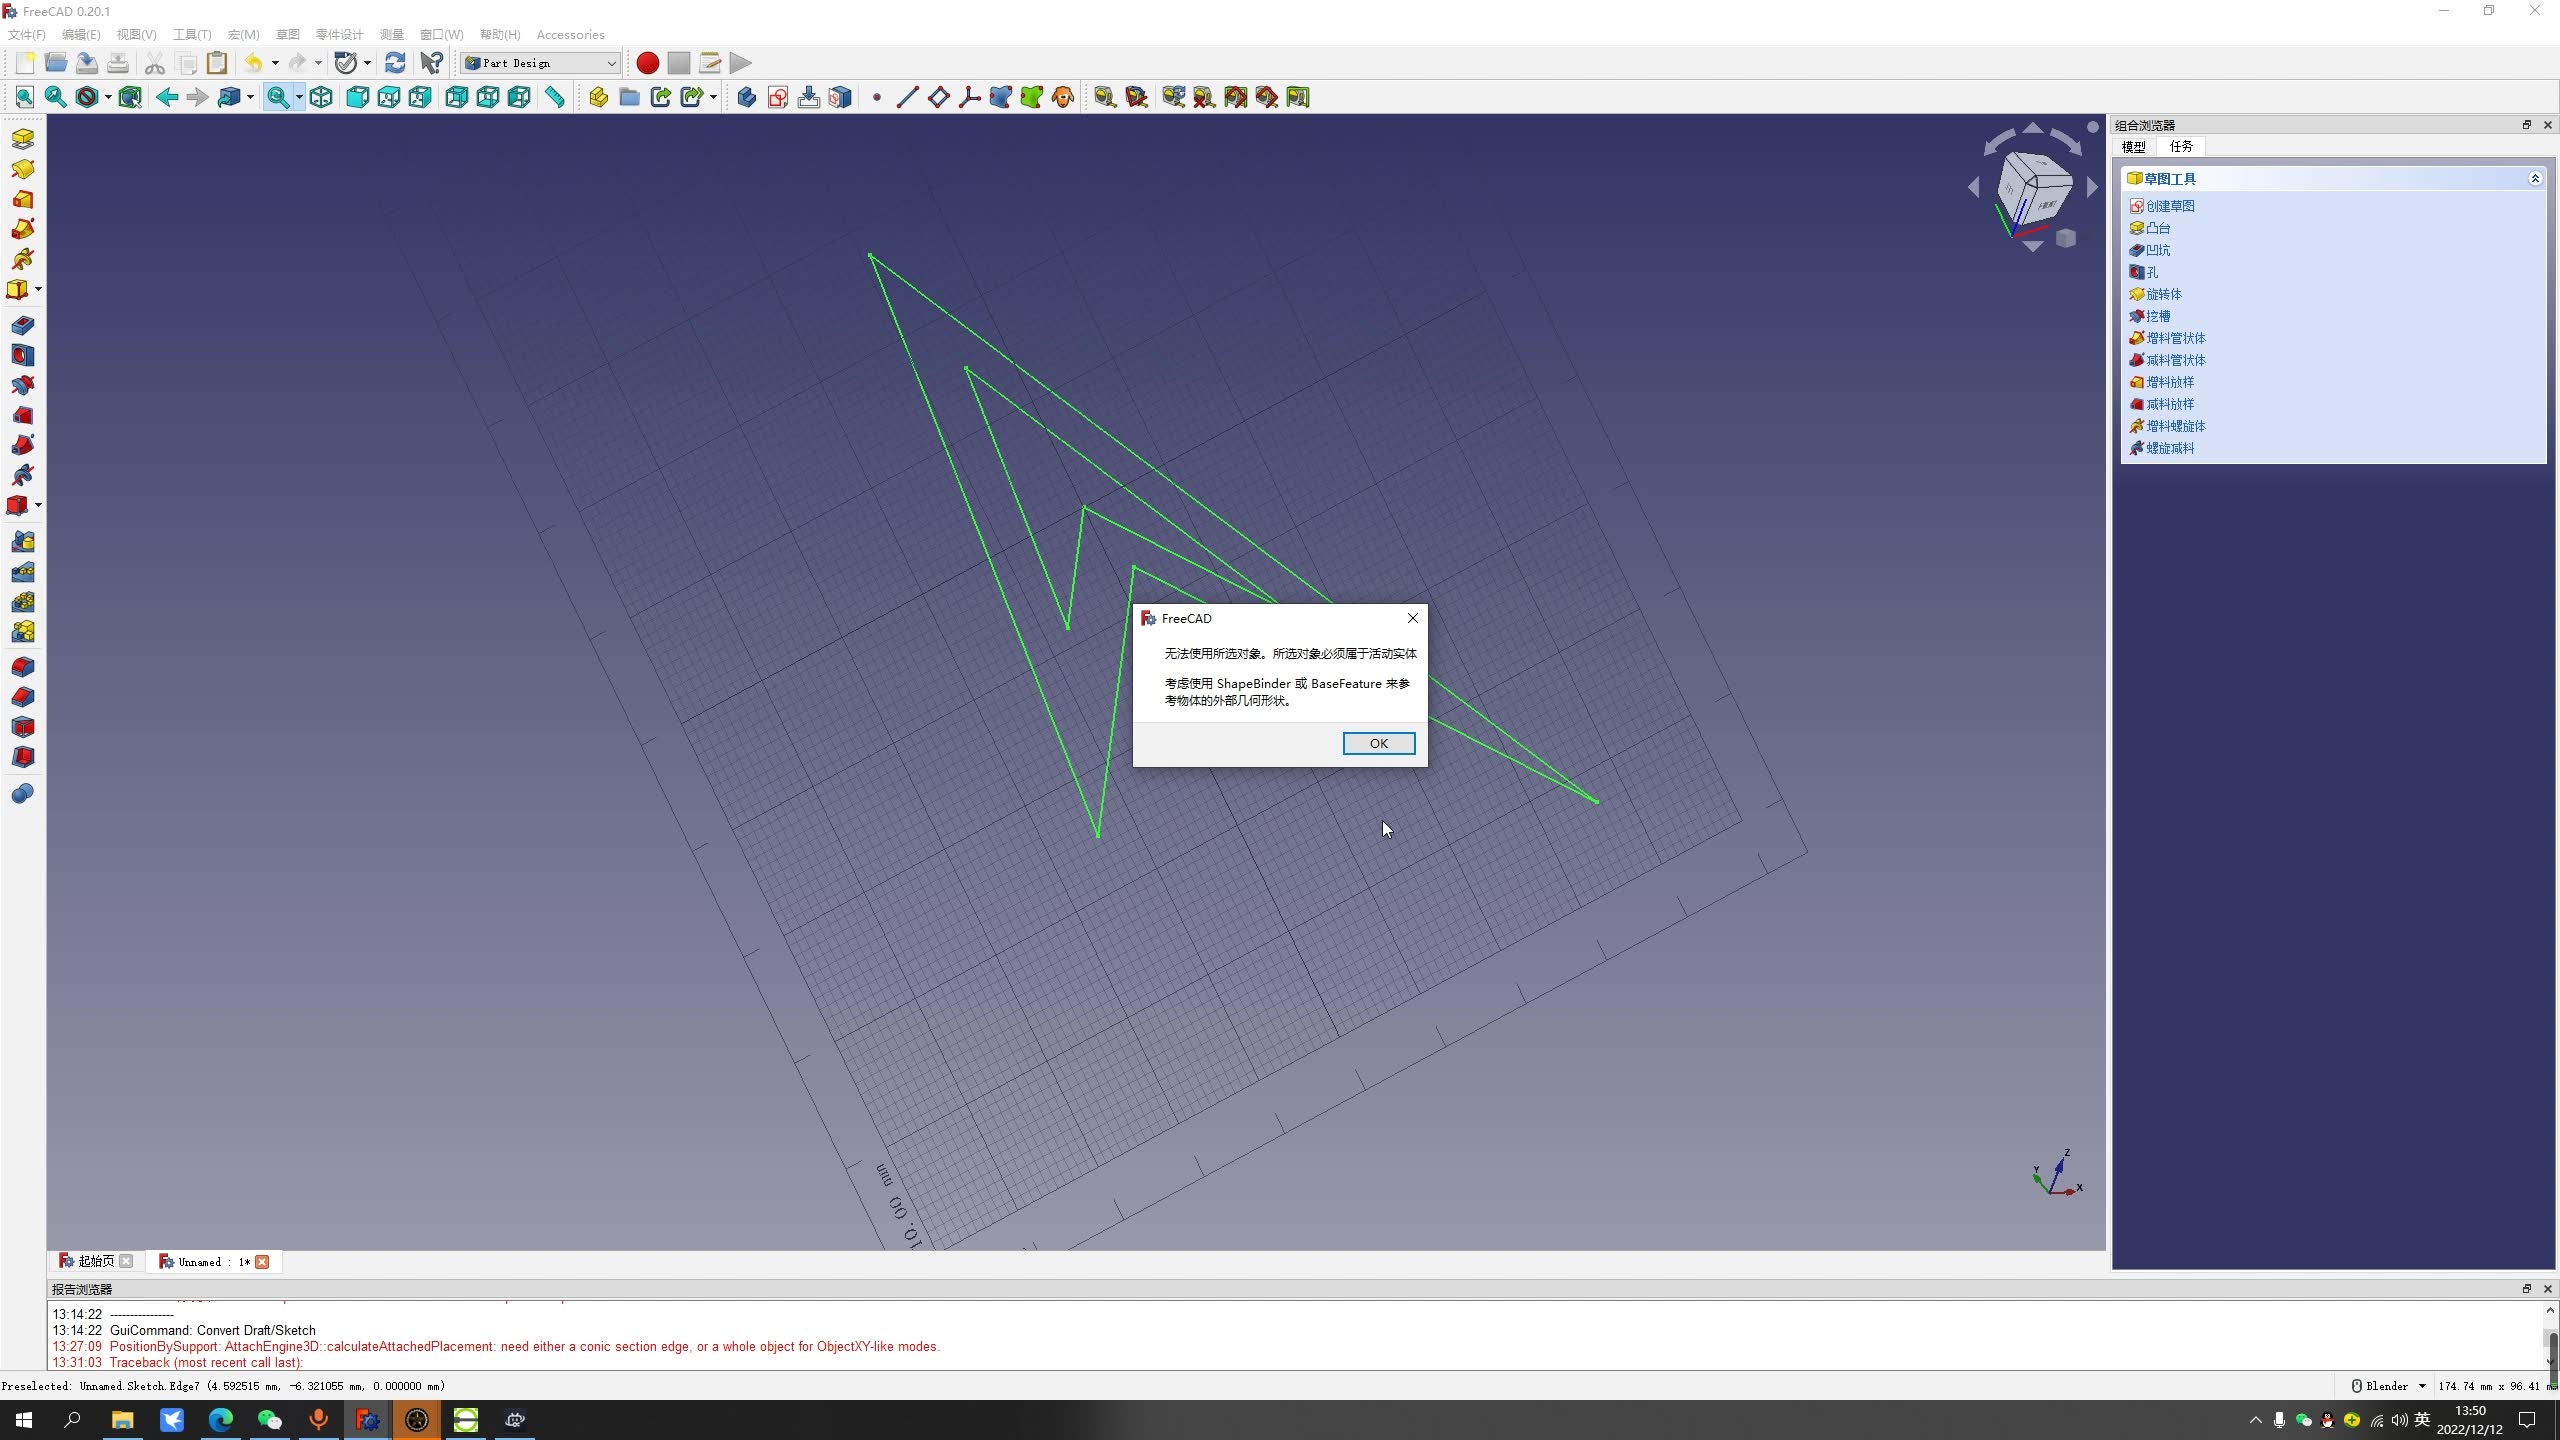This screenshot has height=1440, width=2560.
Task: Switch to the 模型 tab
Action: coord(2133,147)
